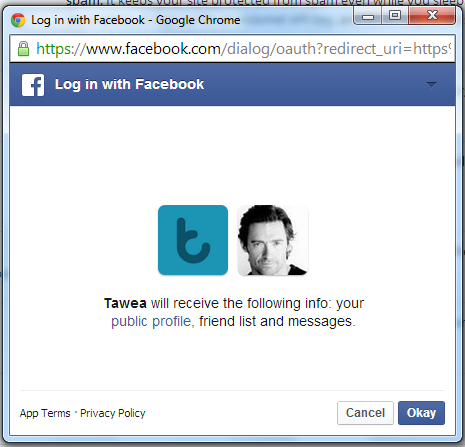Maximize the Log in with Facebook window
Viewport: 465px width, 447px height.
click(x=395, y=16)
